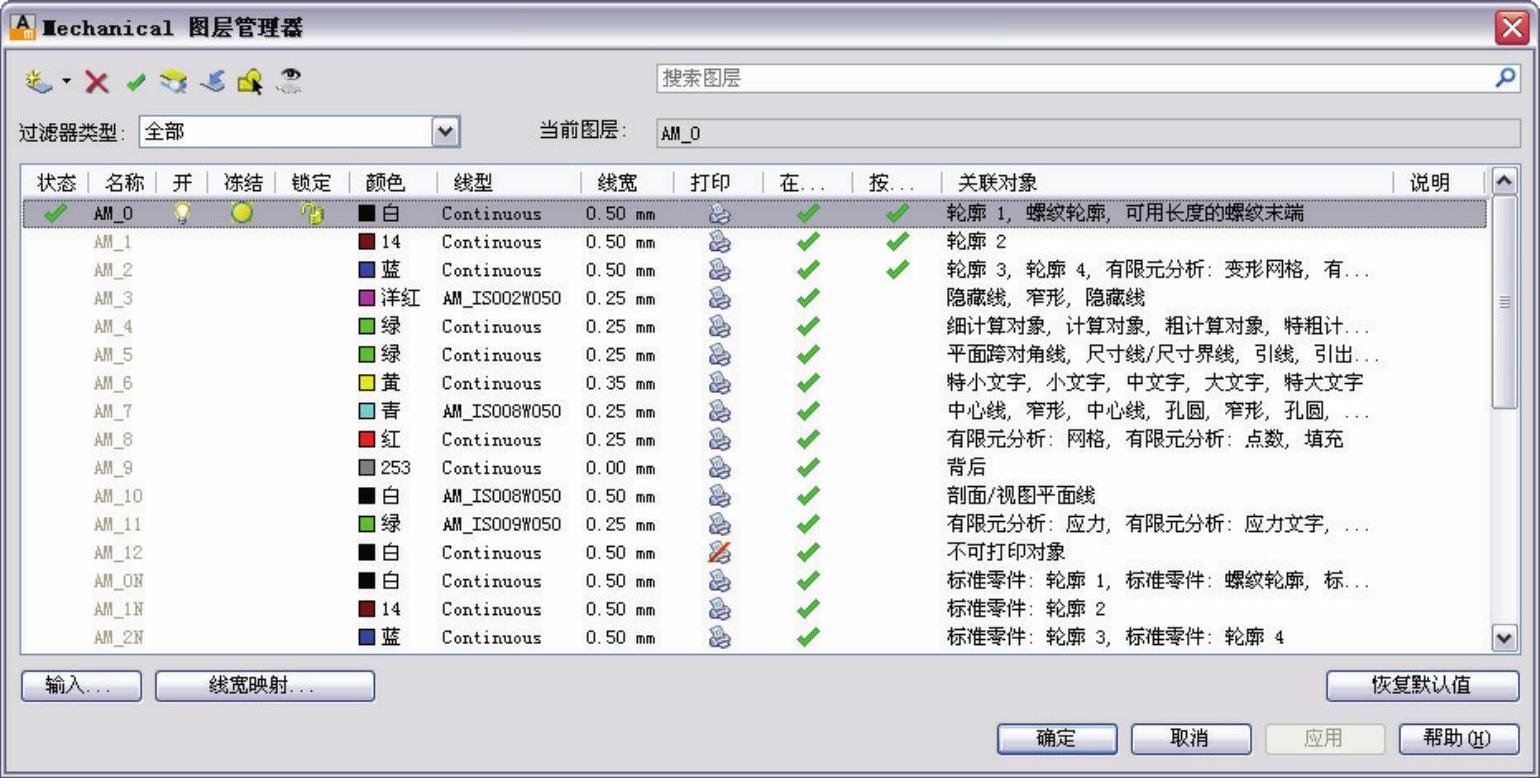Screen dimensions: 1540x778
Task: Open linetype AM_ISO02W050 for AM_3
Action: click(x=501, y=298)
